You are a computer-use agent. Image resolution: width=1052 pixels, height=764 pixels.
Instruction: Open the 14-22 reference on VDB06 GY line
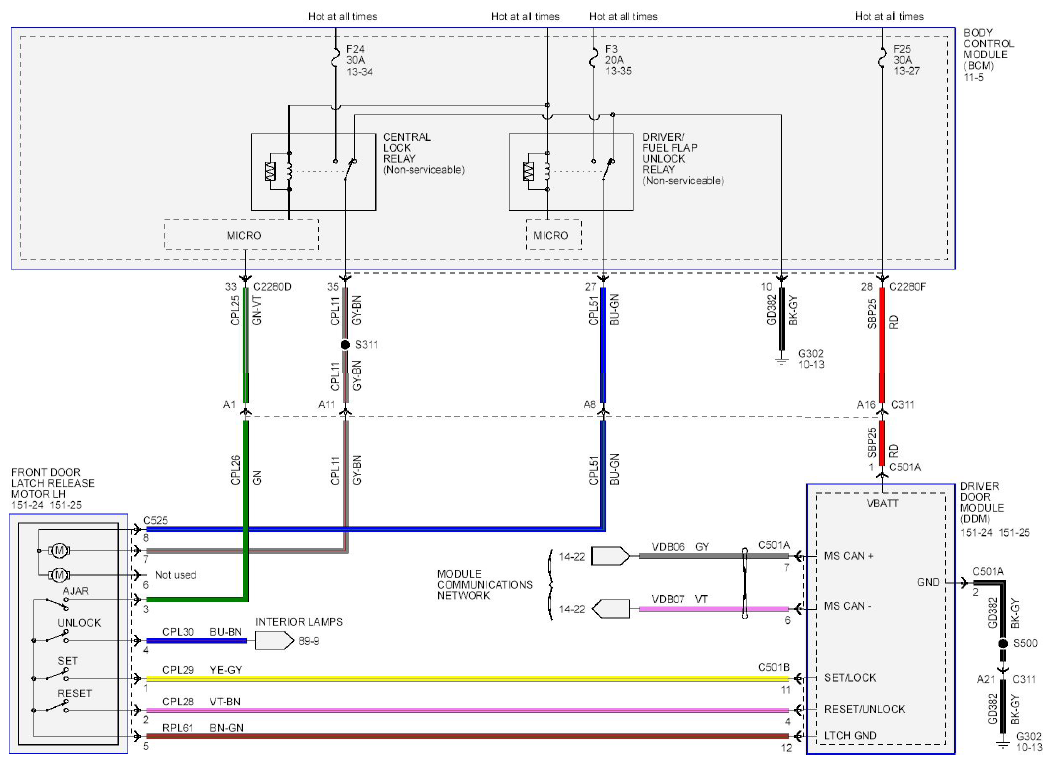tap(611, 556)
